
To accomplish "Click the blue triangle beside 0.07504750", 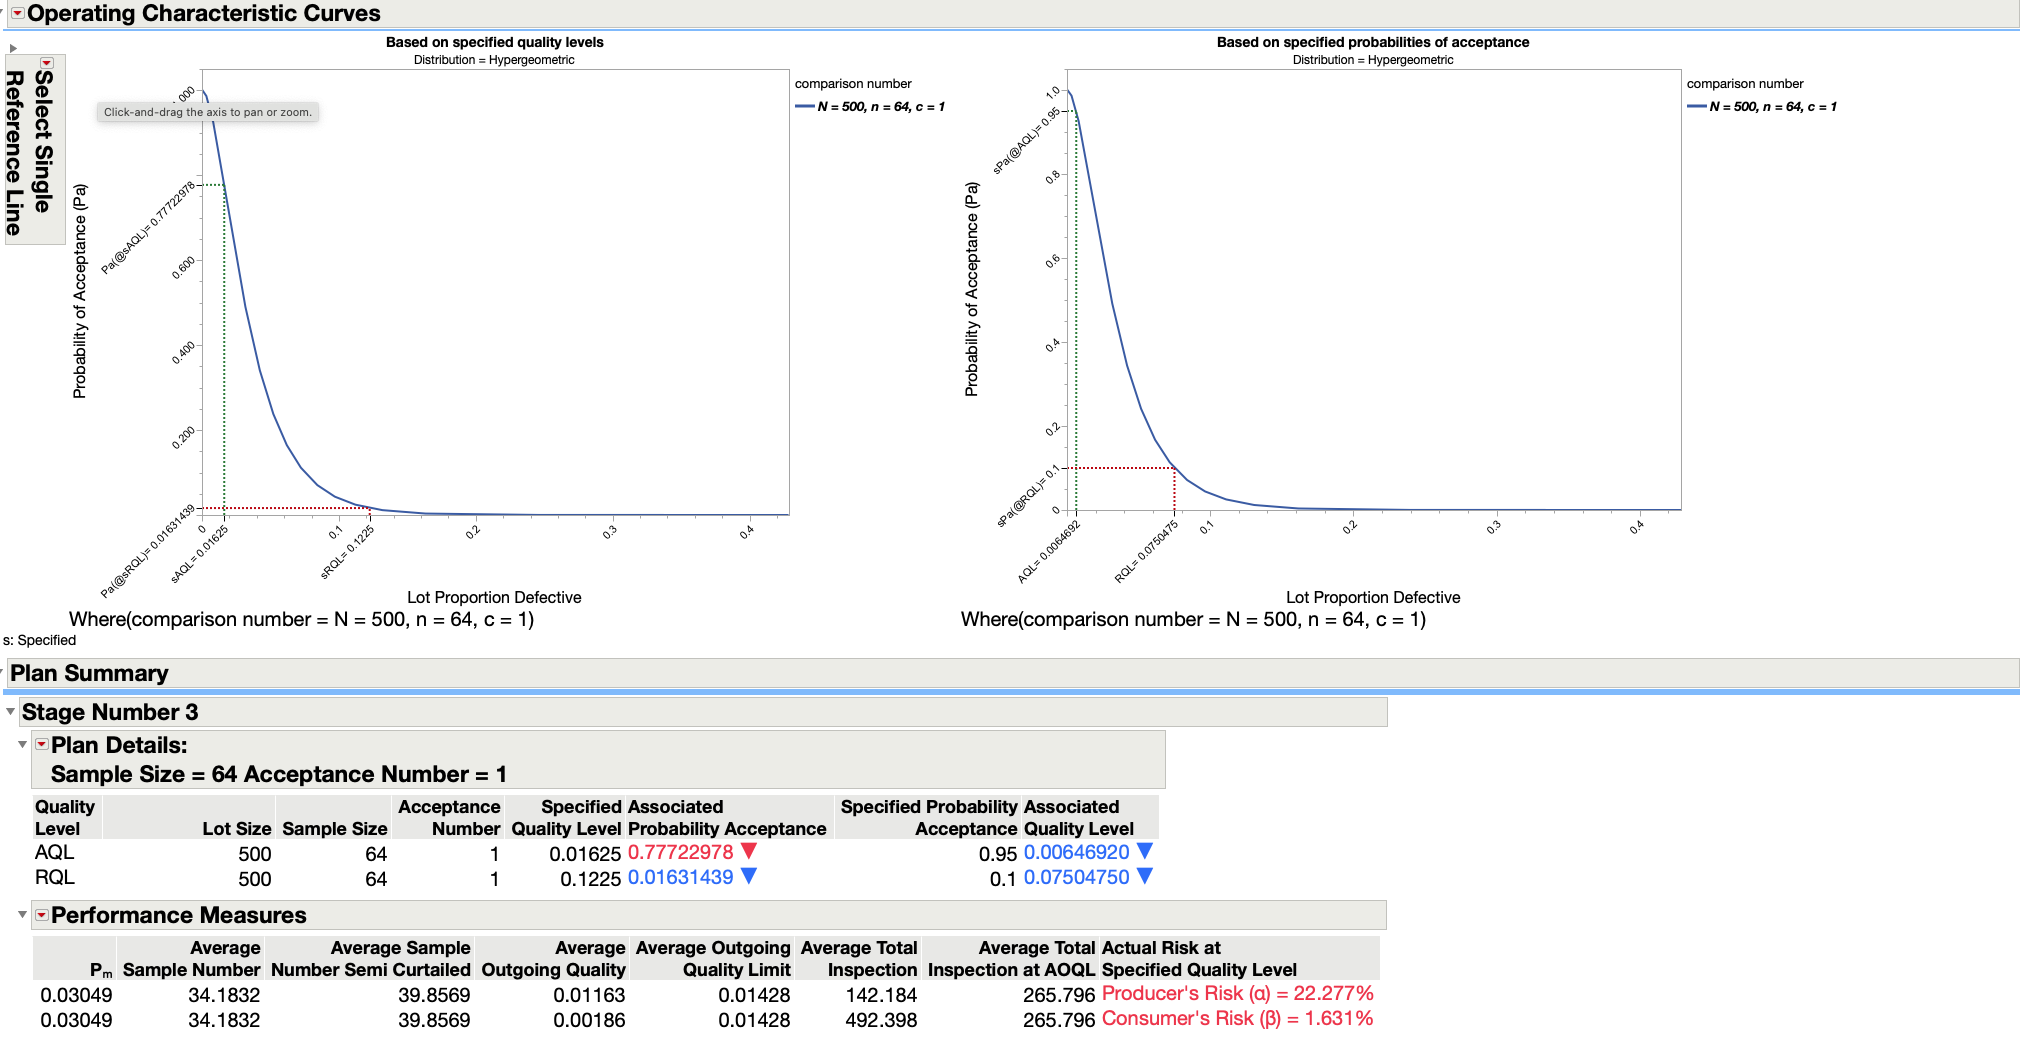I will click(x=1146, y=877).
